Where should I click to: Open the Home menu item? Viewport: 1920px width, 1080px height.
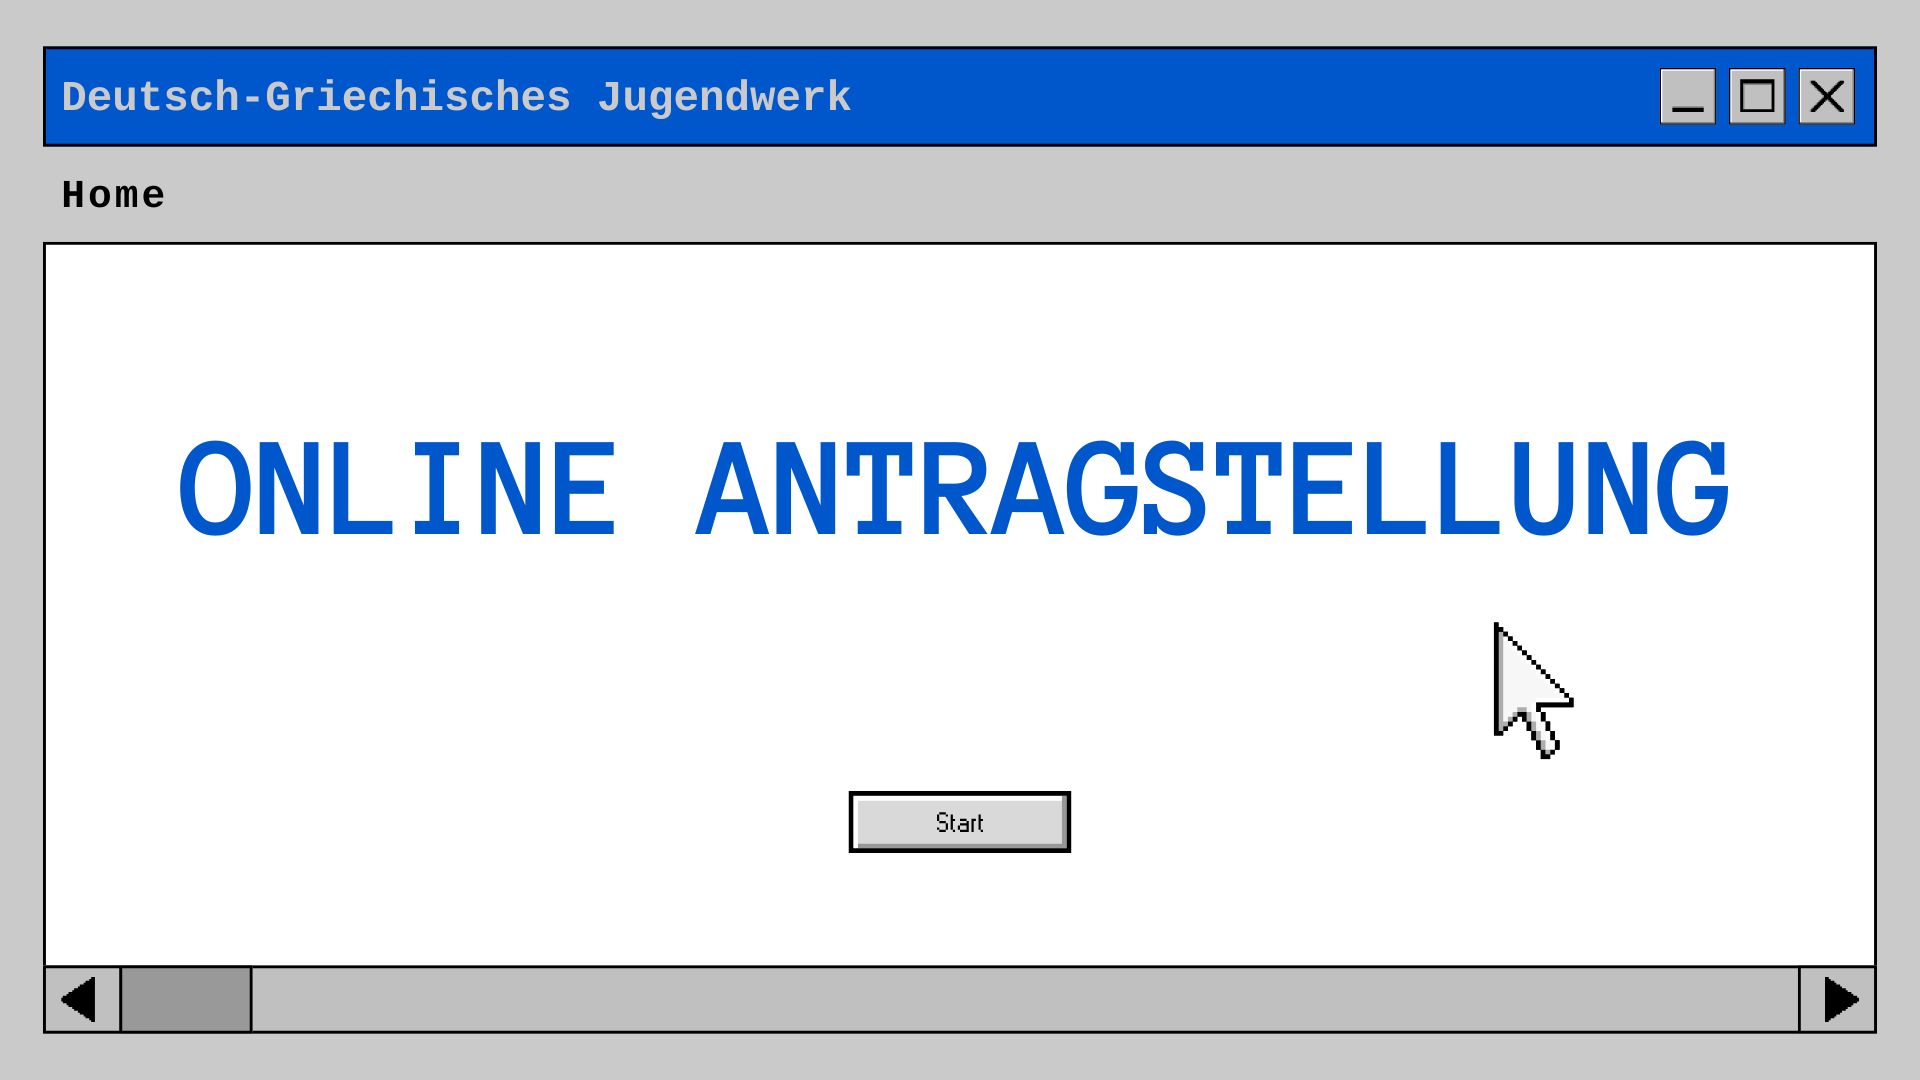tap(113, 195)
